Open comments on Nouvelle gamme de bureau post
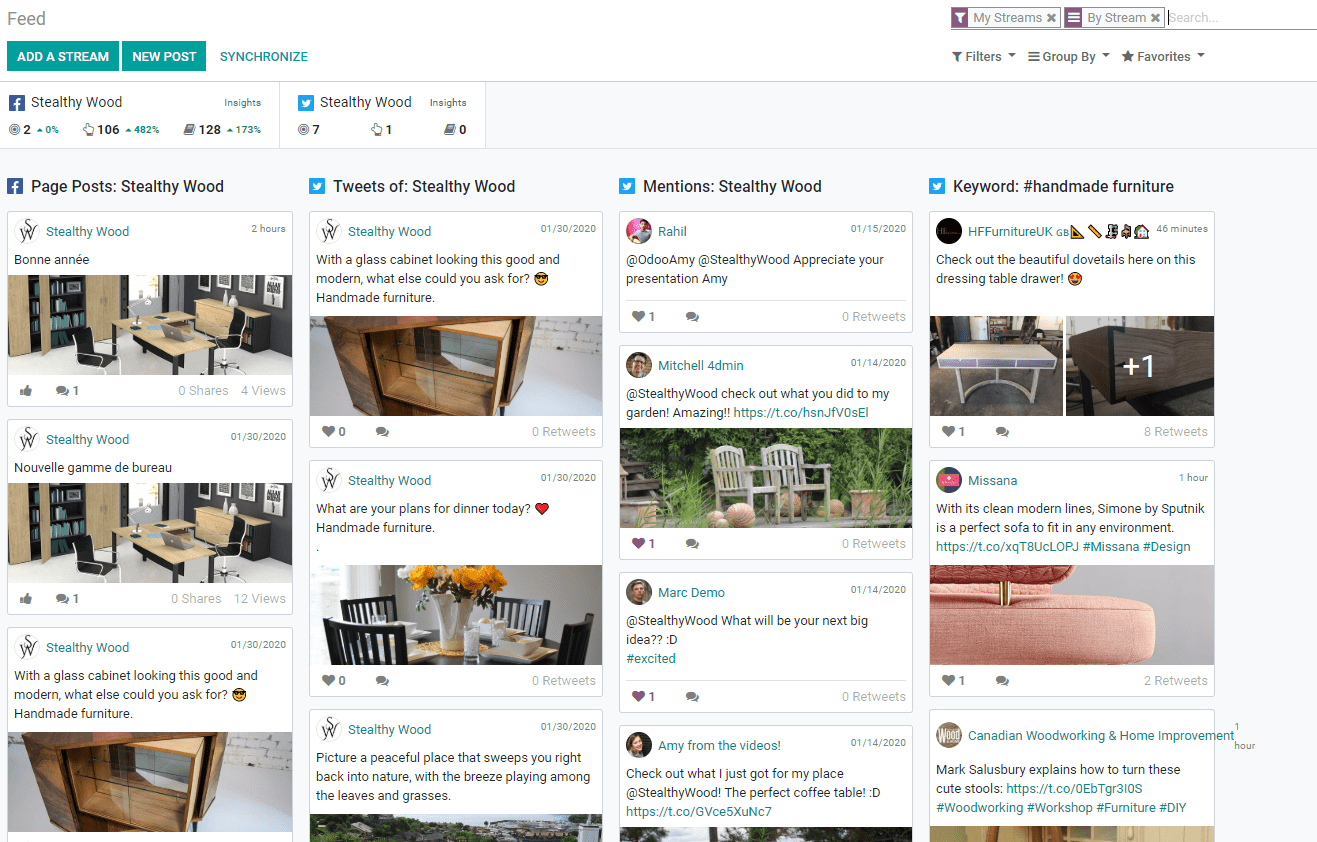1317x842 pixels. pos(67,599)
